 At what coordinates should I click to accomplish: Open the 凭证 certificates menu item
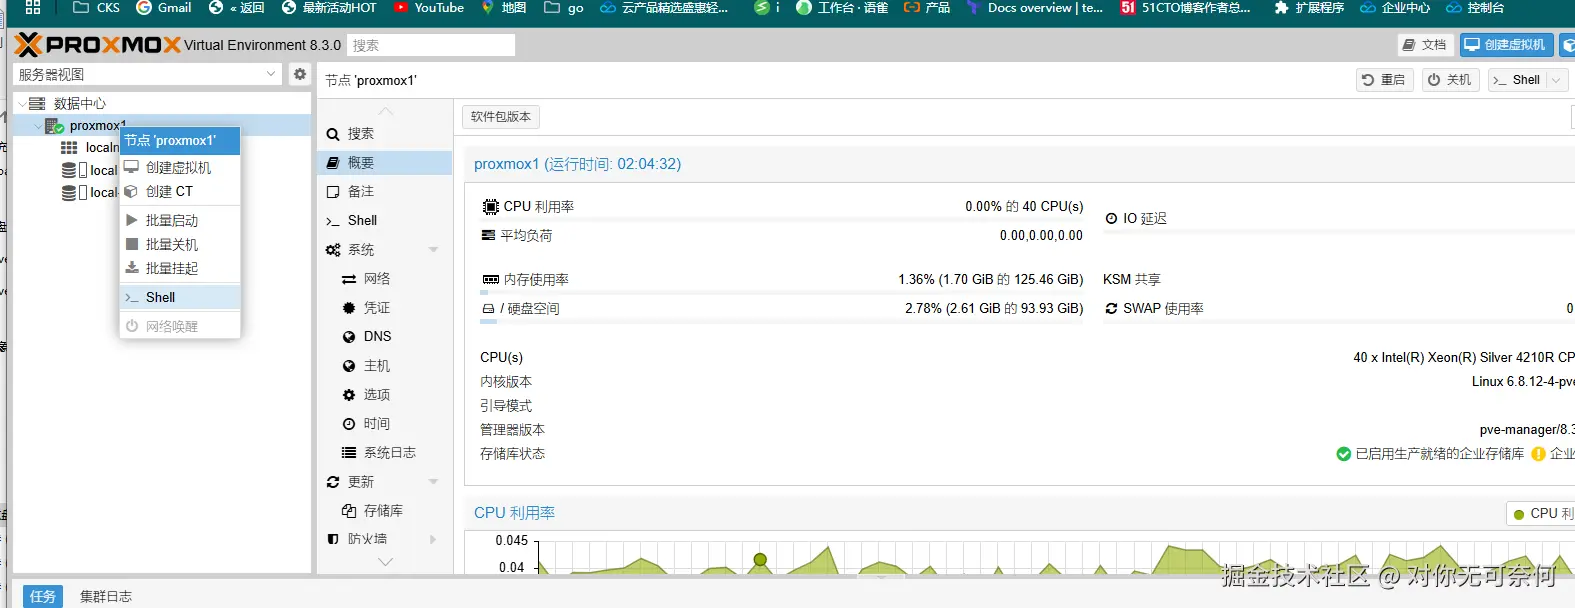[x=384, y=308]
